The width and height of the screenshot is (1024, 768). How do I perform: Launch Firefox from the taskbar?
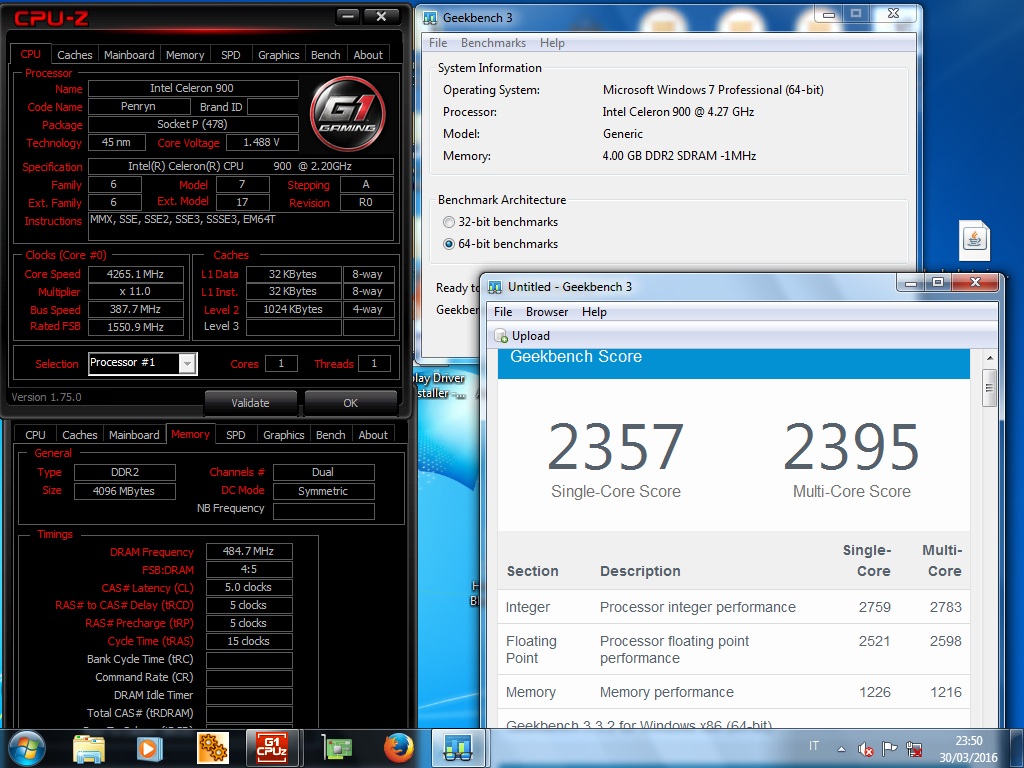click(398, 748)
